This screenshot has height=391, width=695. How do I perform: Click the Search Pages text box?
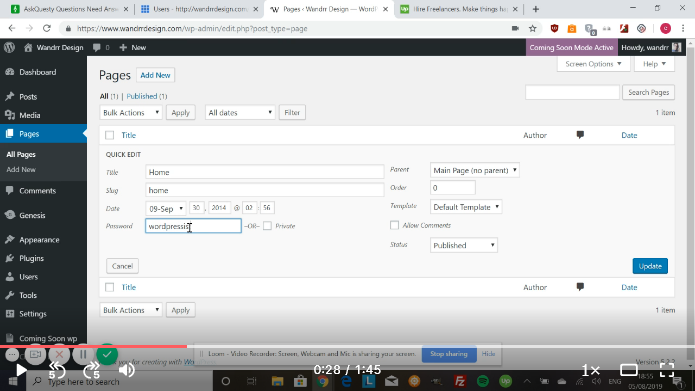tap(572, 92)
